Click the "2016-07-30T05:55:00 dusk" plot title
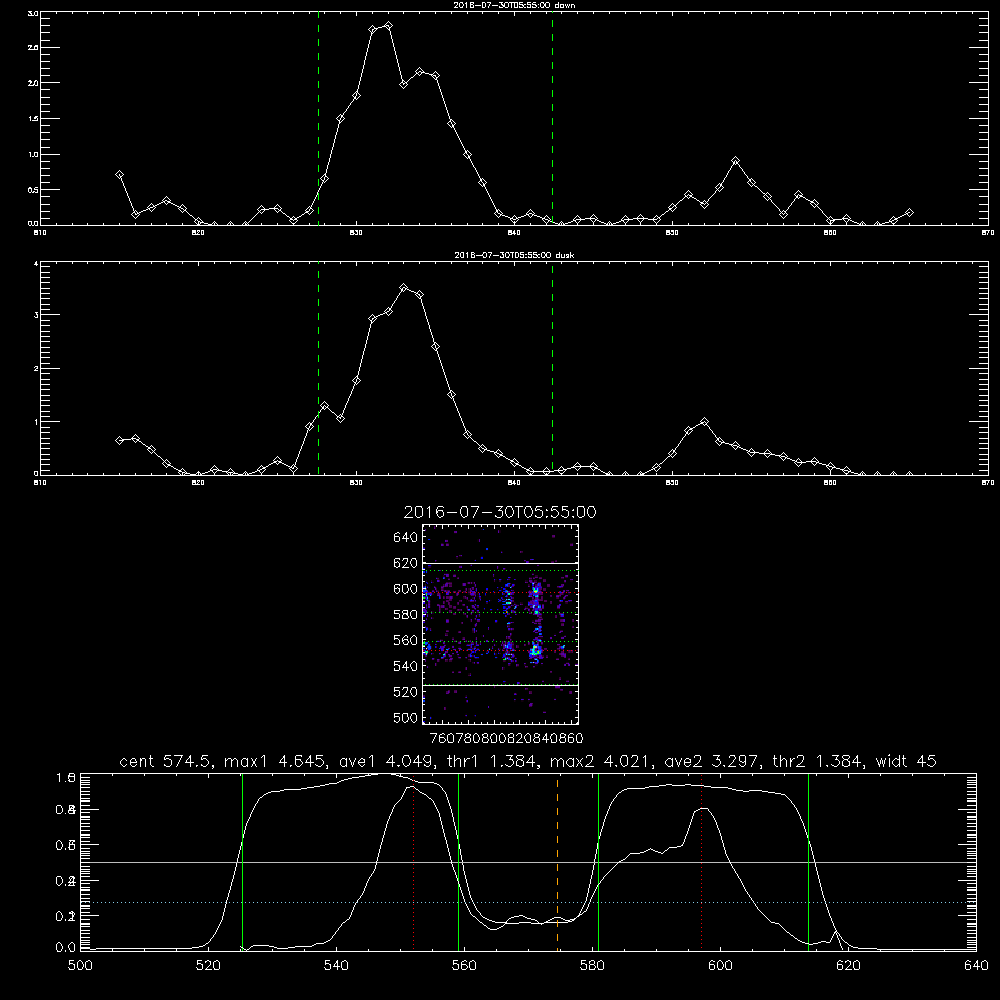 click(x=514, y=255)
